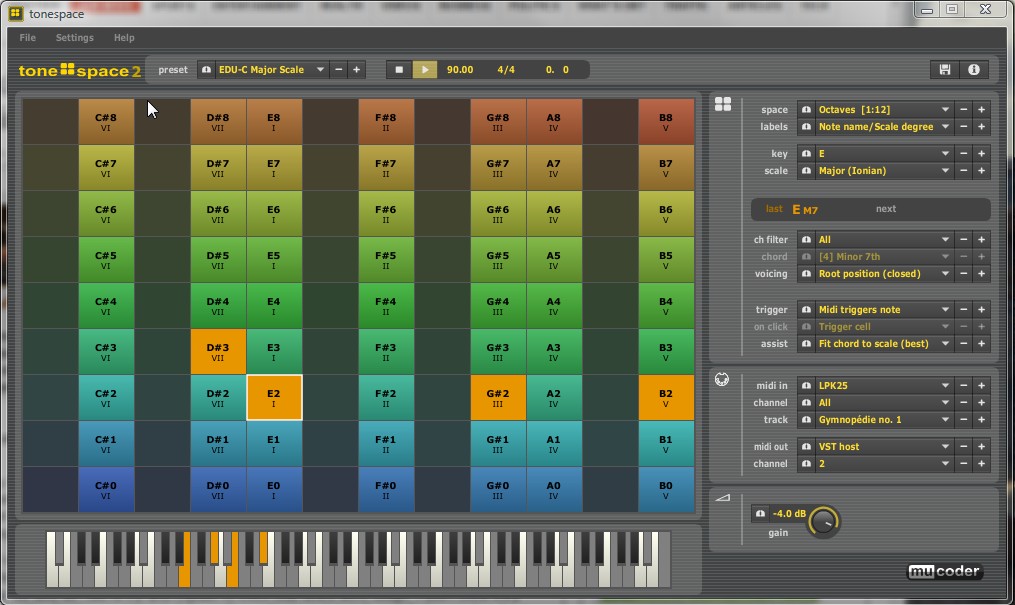Click the MIDI learn icon for midi in

806,385
